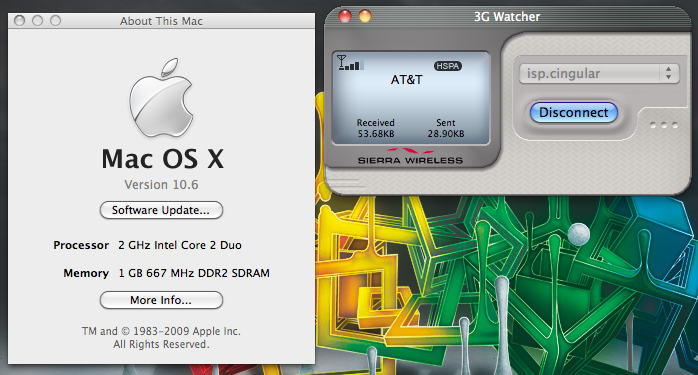
Task: Click the 3G Watcher window title
Action: pos(507,17)
